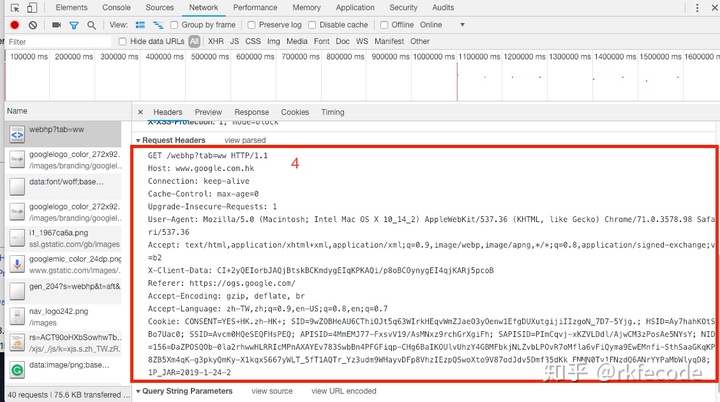Image resolution: width=720 pixels, height=402 pixels.
Task: Filter requests by Doc type
Action: tap(342, 41)
